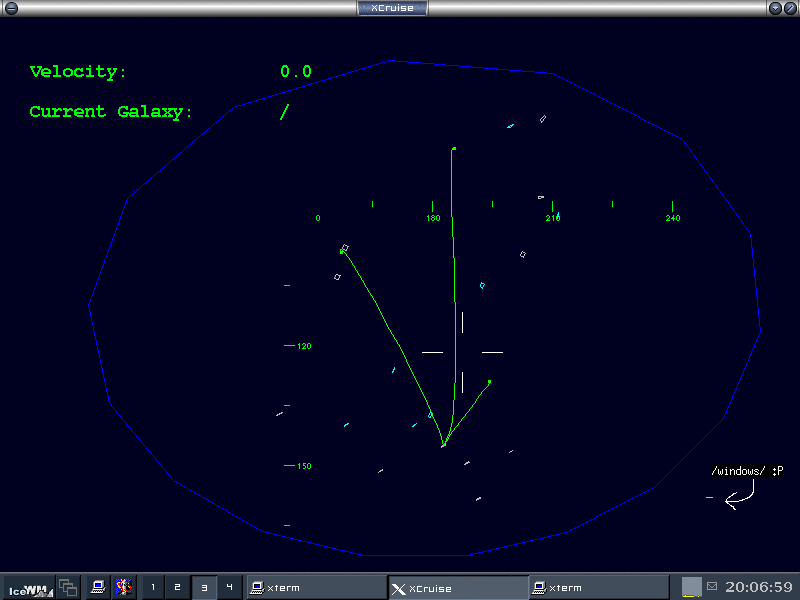Click the window list icon in taskbar
This screenshot has width=800, height=600.
tap(68, 588)
